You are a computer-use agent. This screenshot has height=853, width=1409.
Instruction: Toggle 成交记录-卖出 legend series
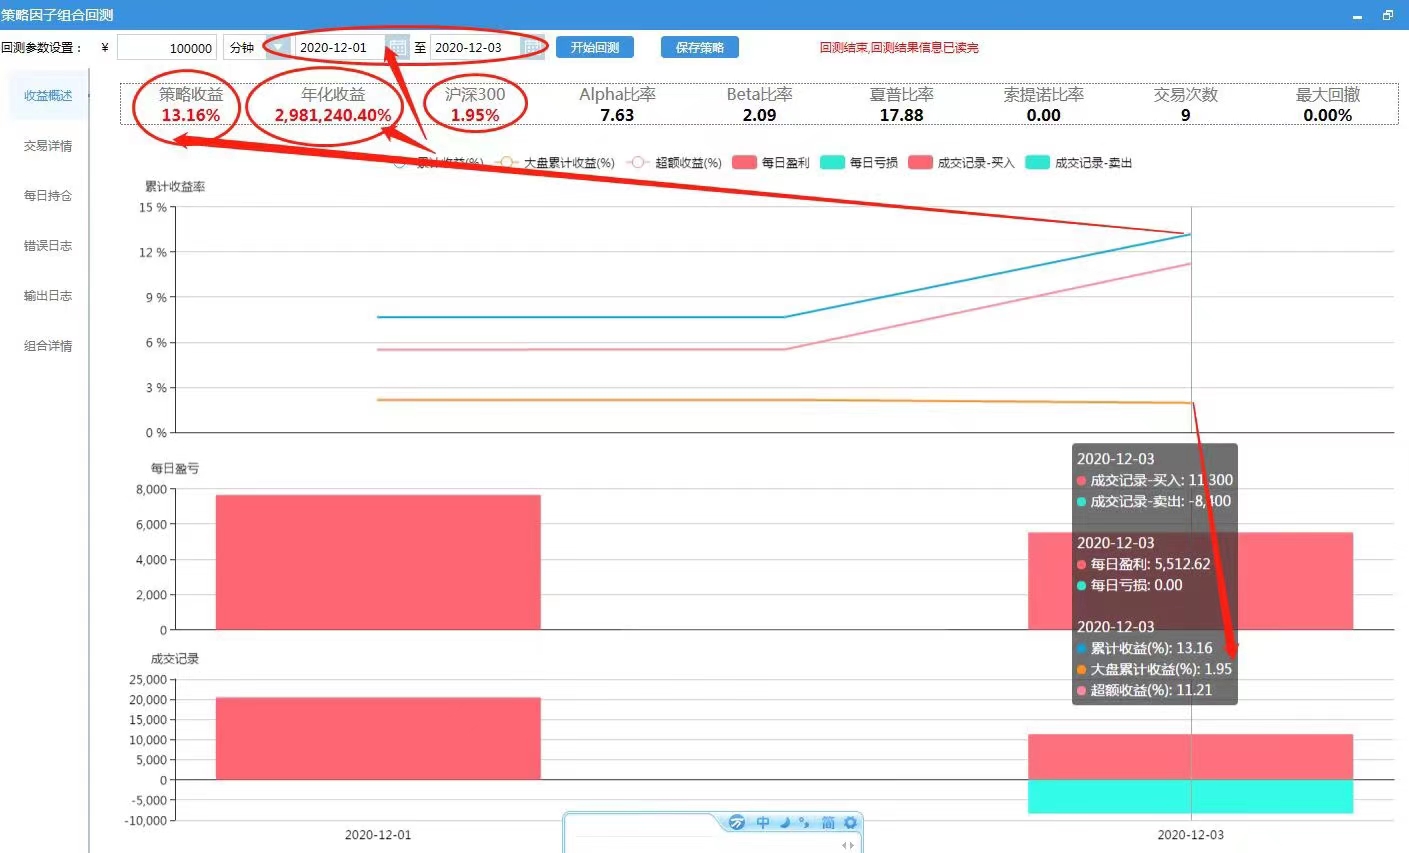(1079, 162)
